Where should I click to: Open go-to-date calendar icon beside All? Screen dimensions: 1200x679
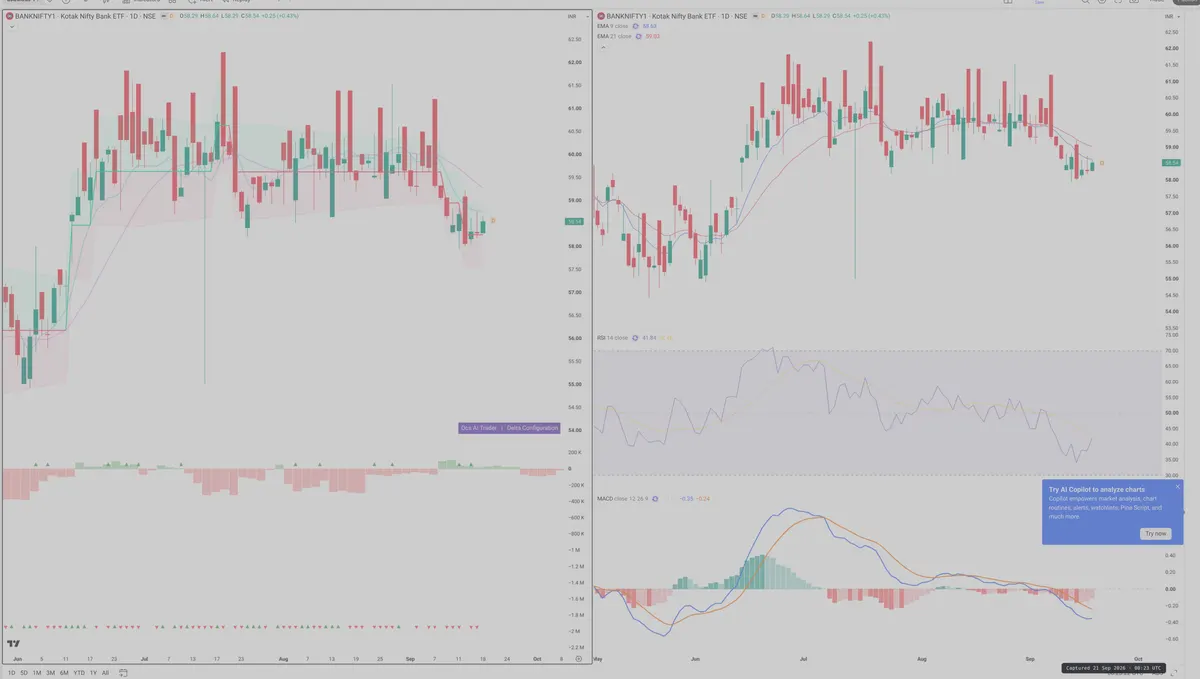(x=122, y=673)
